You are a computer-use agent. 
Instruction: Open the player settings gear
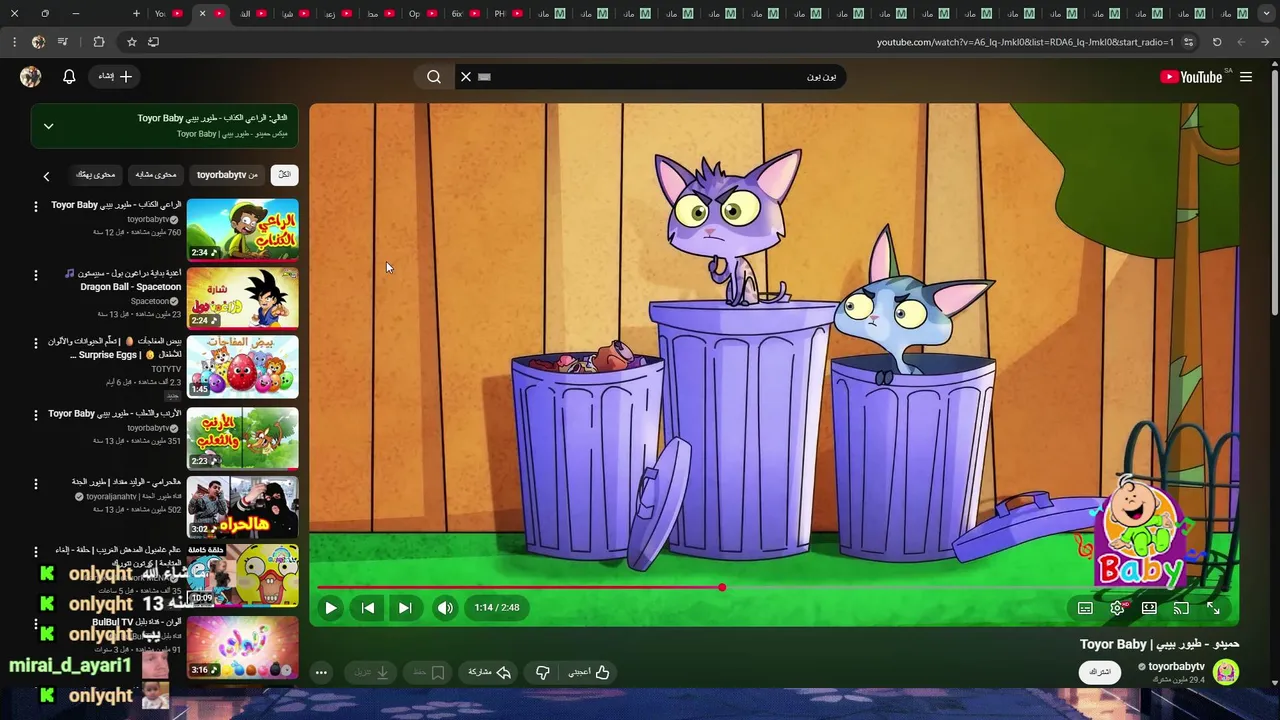point(1118,608)
